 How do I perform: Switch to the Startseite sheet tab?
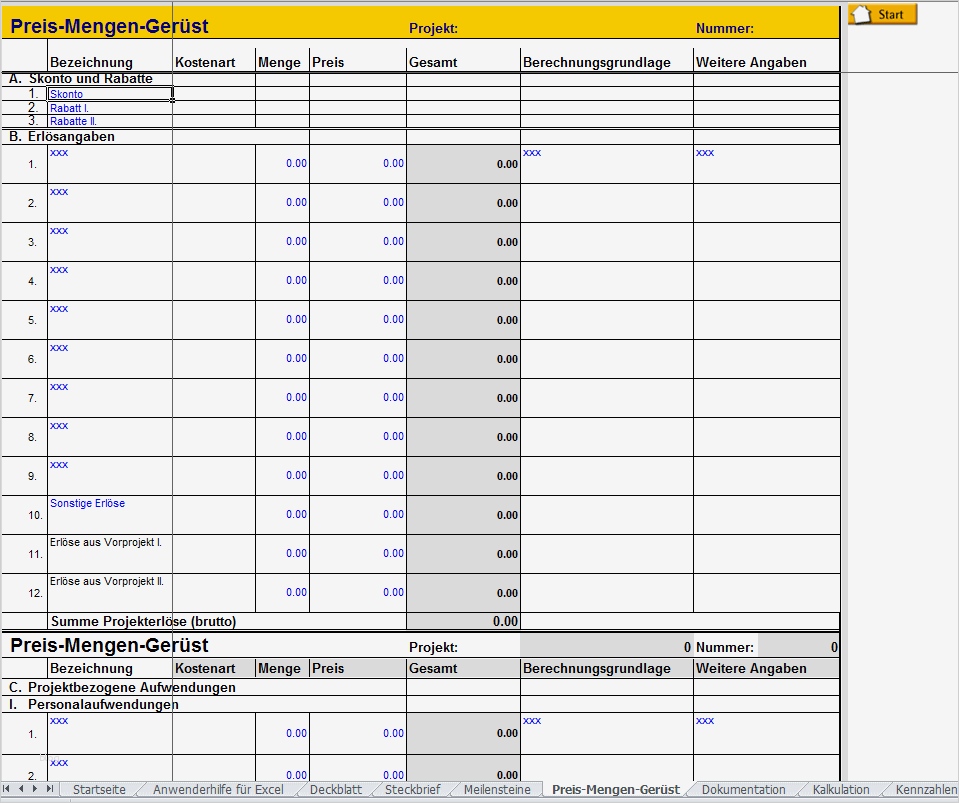pyautogui.click(x=99, y=790)
